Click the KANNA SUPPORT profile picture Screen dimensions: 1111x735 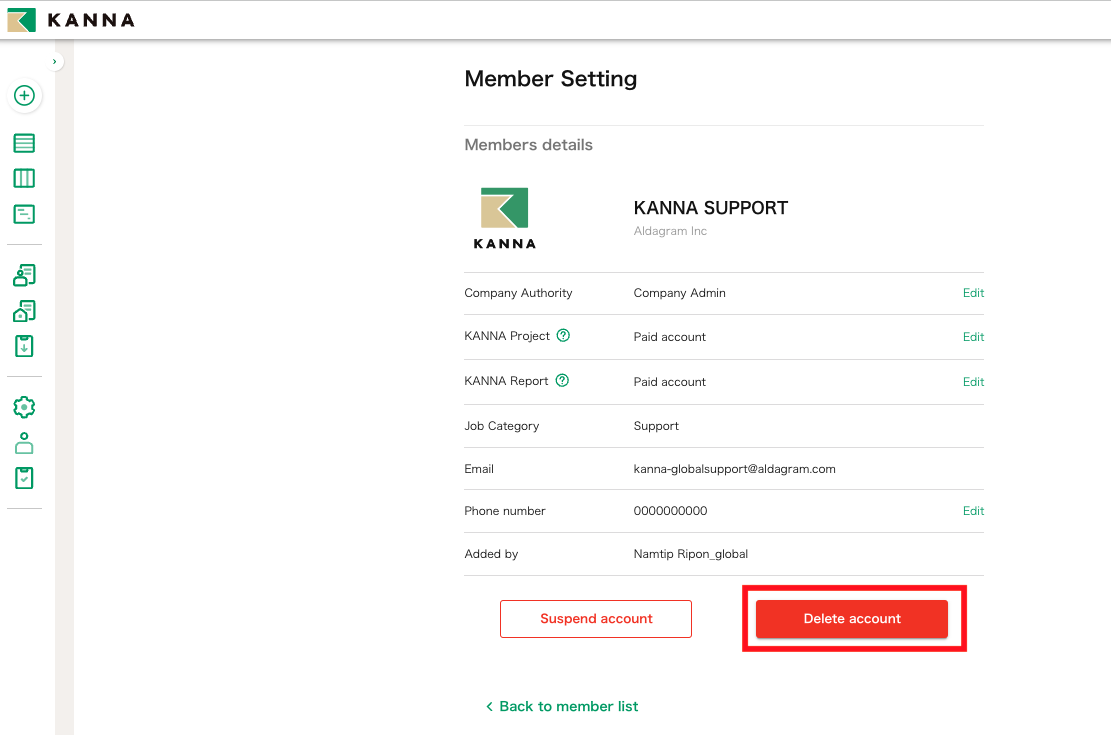coord(504,217)
